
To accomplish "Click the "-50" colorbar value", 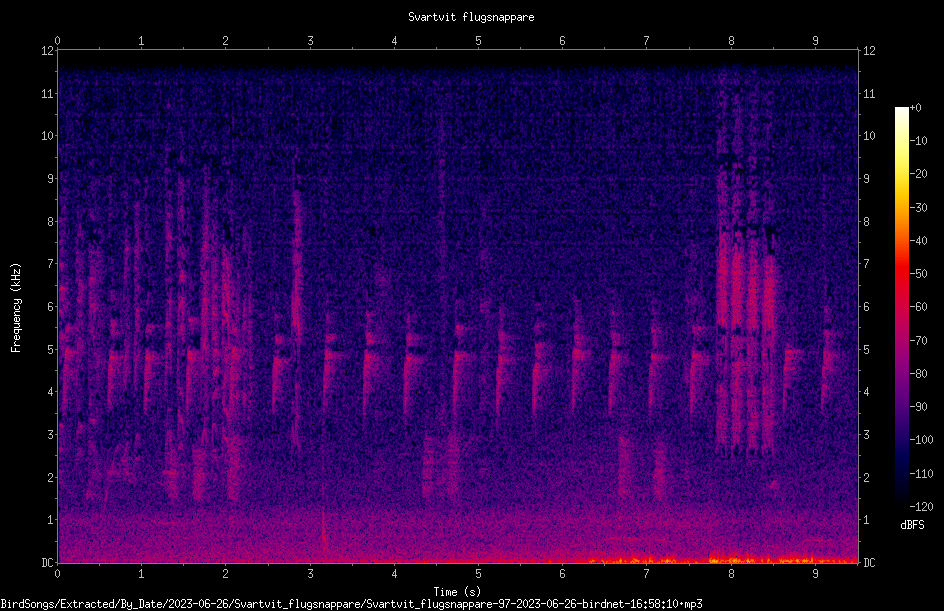I will click(x=918, y=274).
